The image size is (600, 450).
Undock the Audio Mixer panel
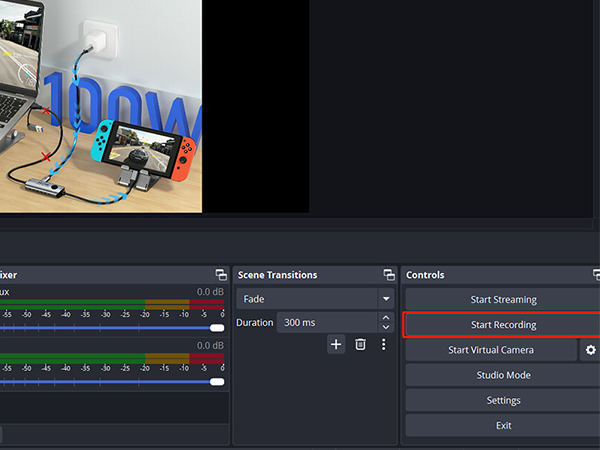[221, 275]
